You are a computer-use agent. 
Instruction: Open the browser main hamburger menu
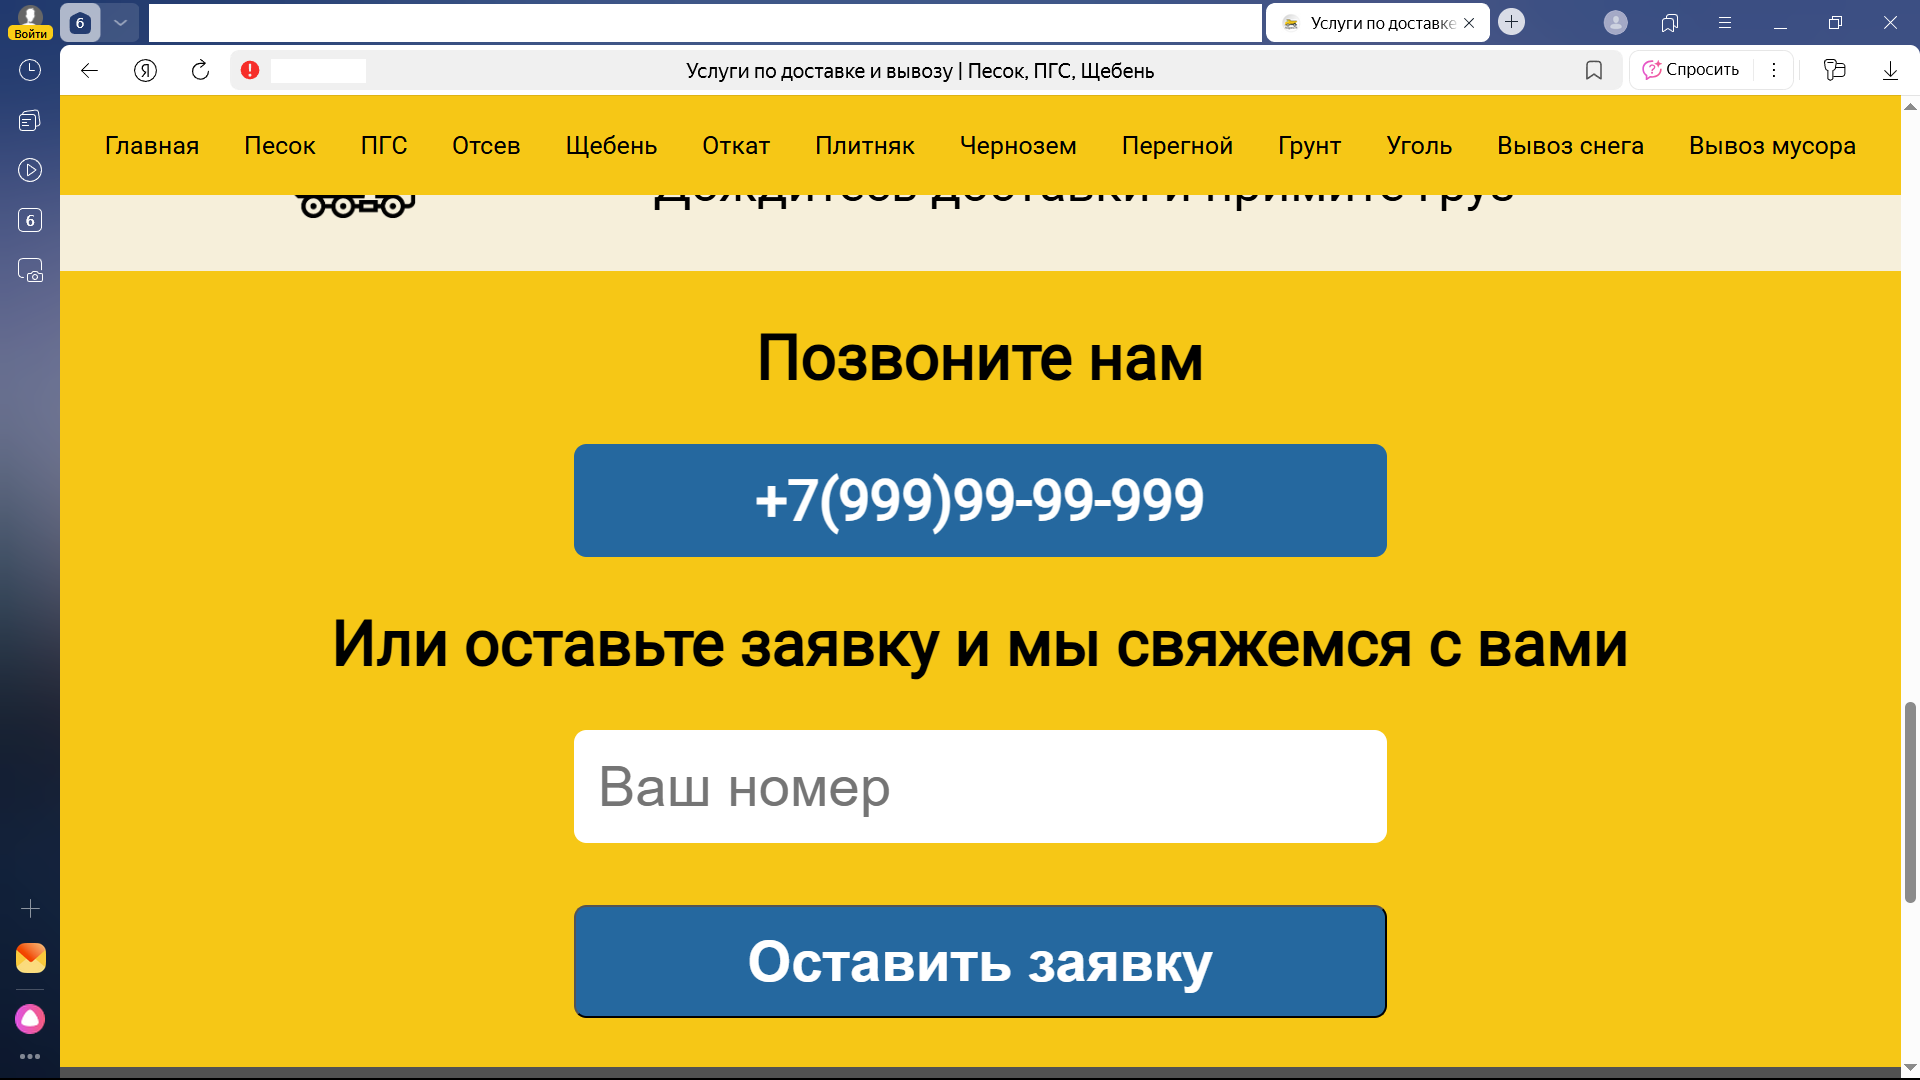click(1725, 22)
